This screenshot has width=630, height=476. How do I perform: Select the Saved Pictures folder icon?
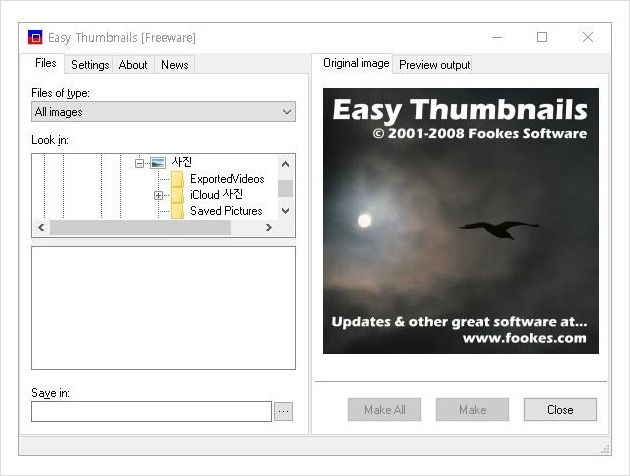click(x=177, y=211)
